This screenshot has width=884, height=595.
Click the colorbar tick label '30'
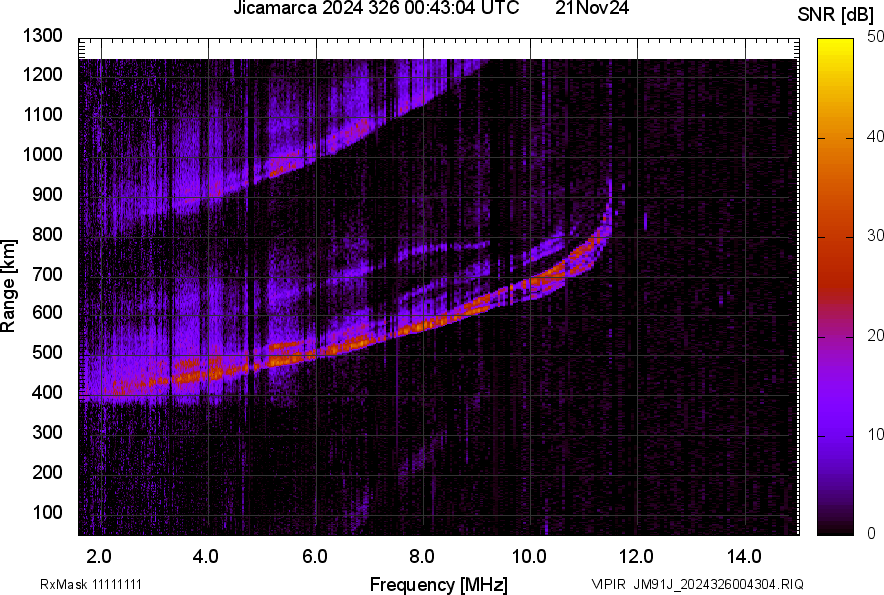[x=875, y=236]
